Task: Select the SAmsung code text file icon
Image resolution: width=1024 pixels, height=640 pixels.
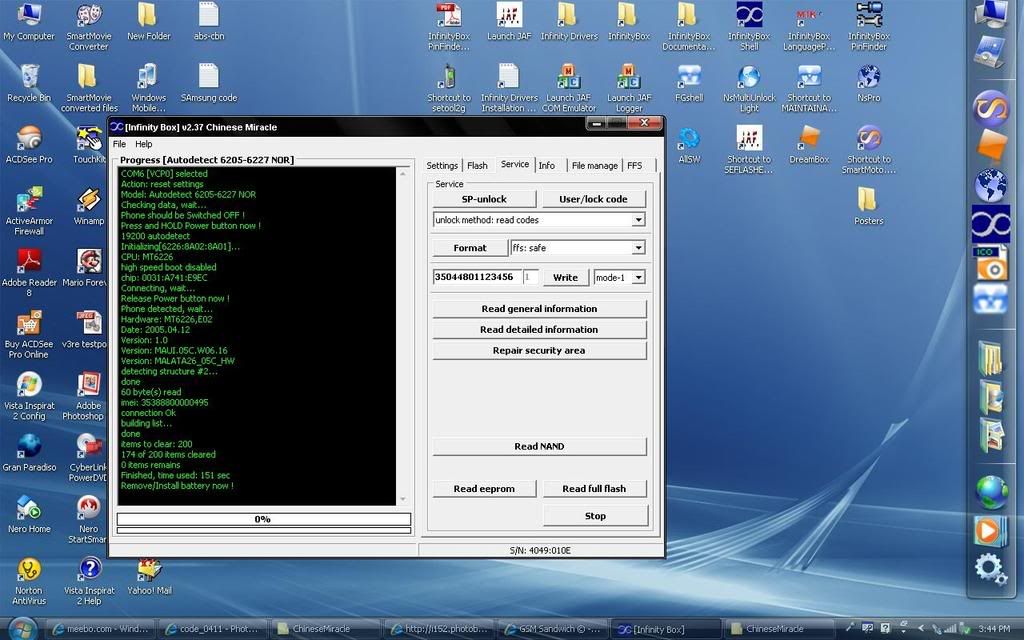Action: (209, 83)
